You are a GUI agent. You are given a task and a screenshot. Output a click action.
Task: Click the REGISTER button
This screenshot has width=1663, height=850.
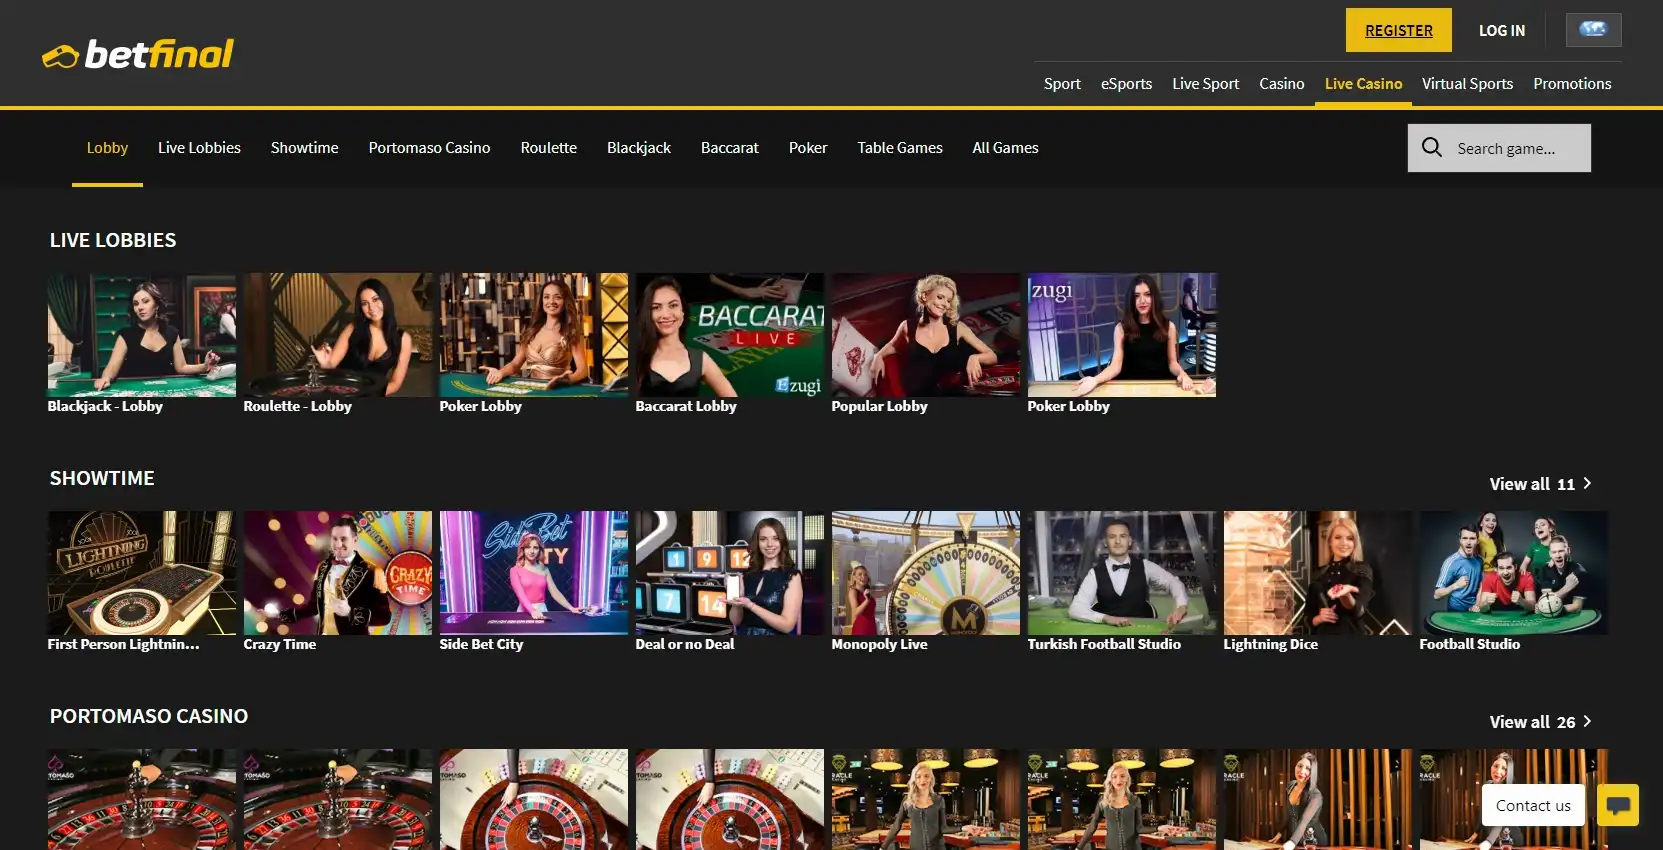tap(1398, 31)
